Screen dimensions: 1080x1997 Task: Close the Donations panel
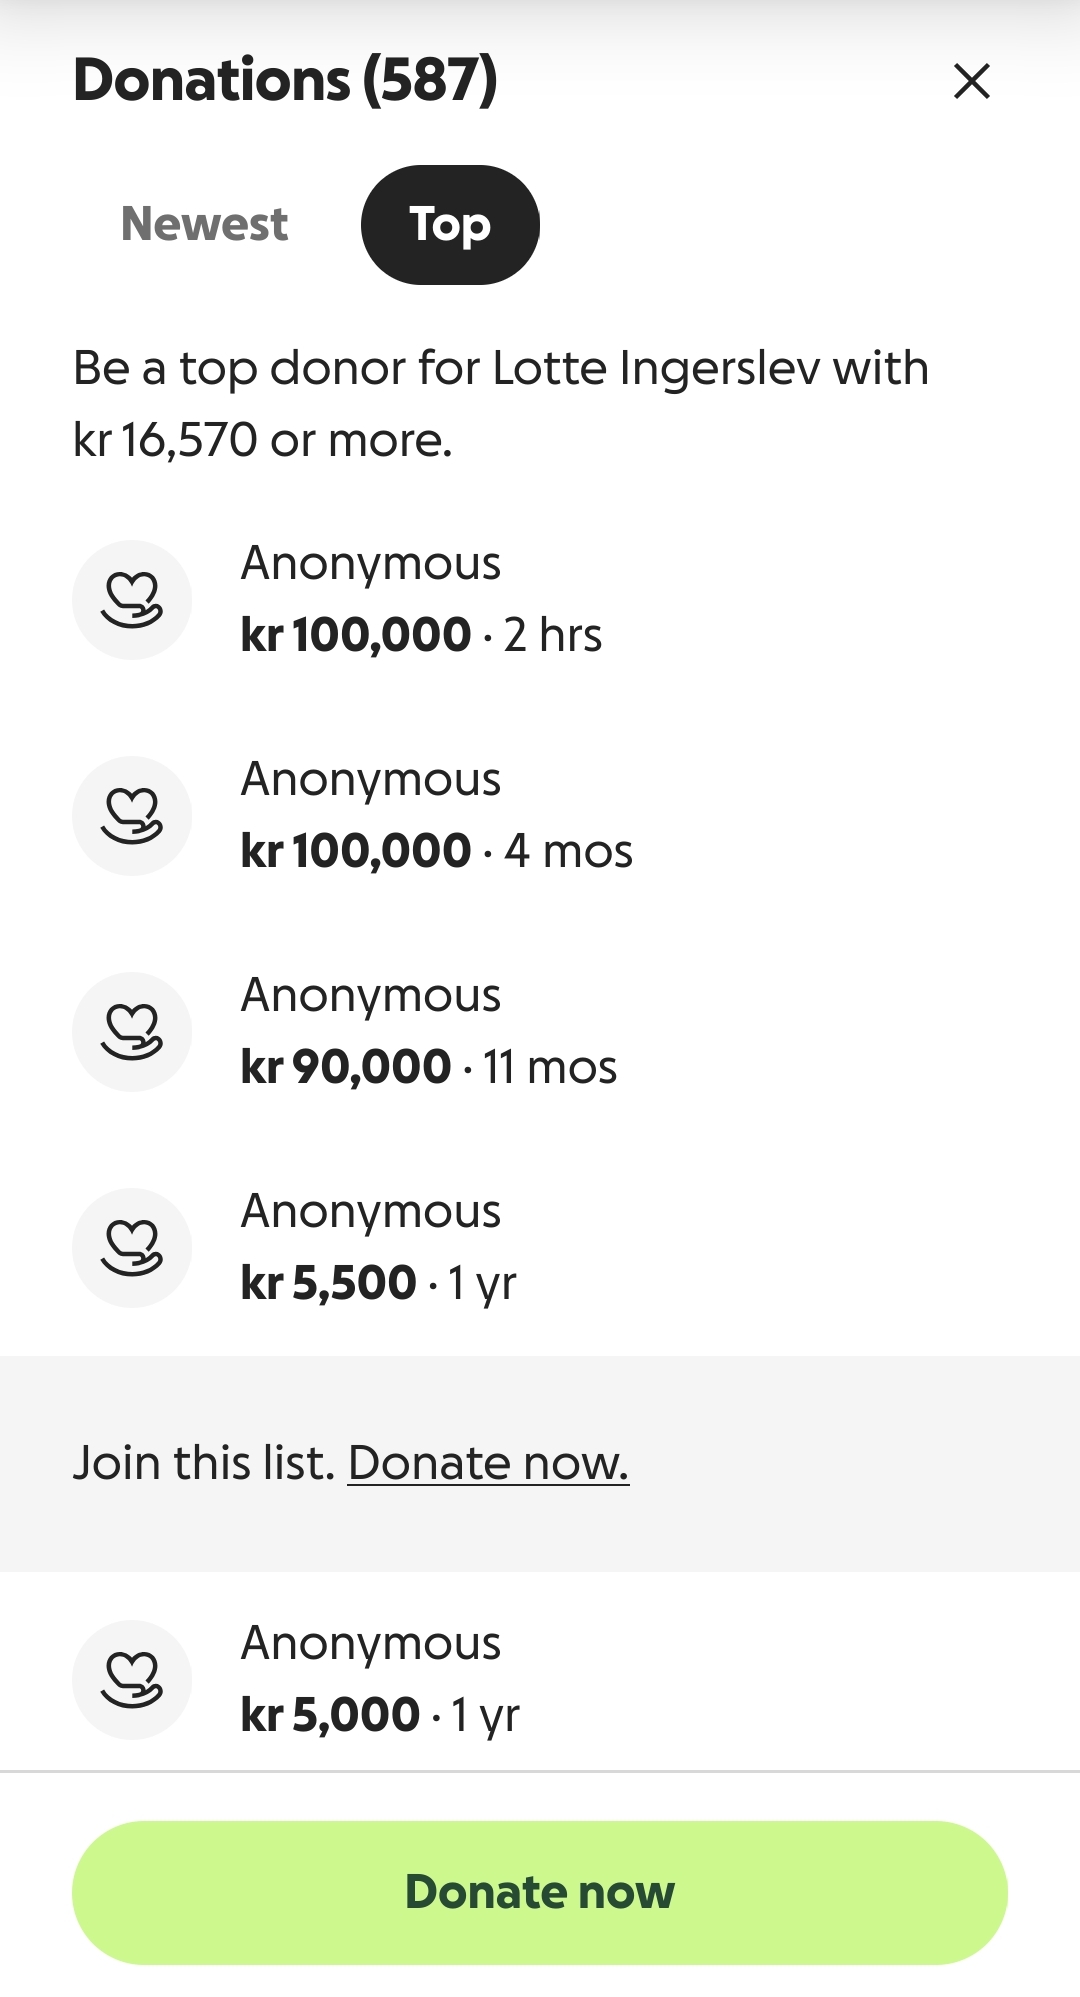coord(971,81)
